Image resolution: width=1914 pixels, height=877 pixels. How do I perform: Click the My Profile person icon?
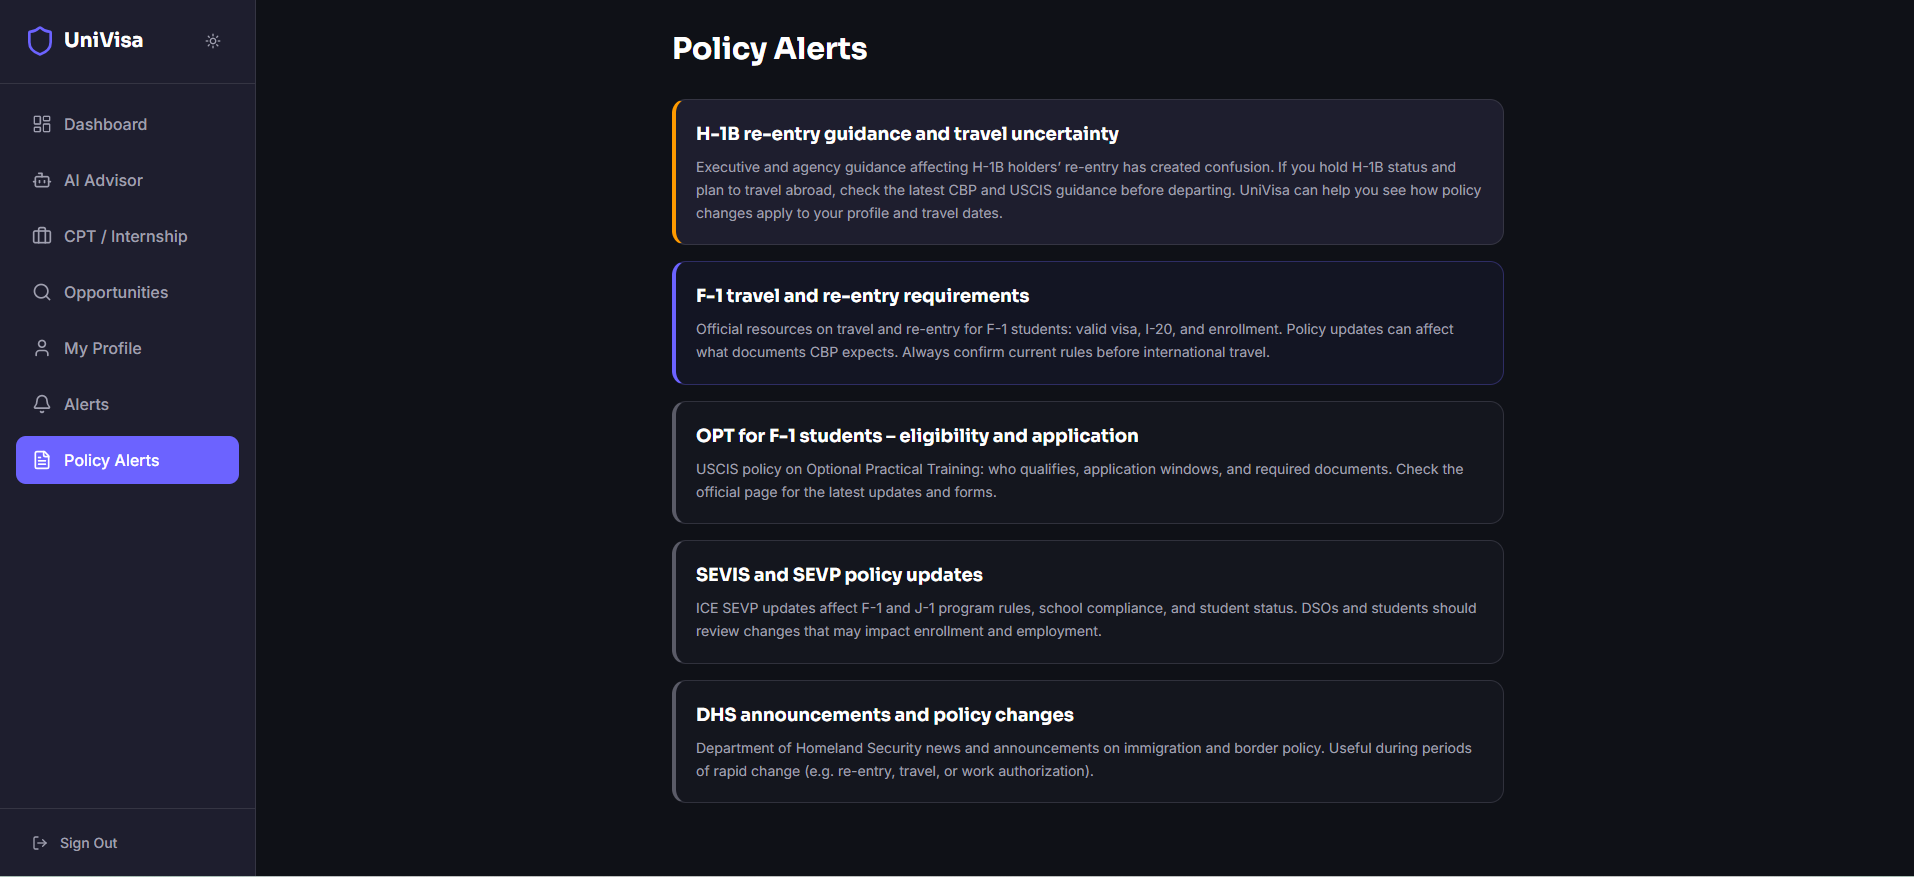pos(42,348)
